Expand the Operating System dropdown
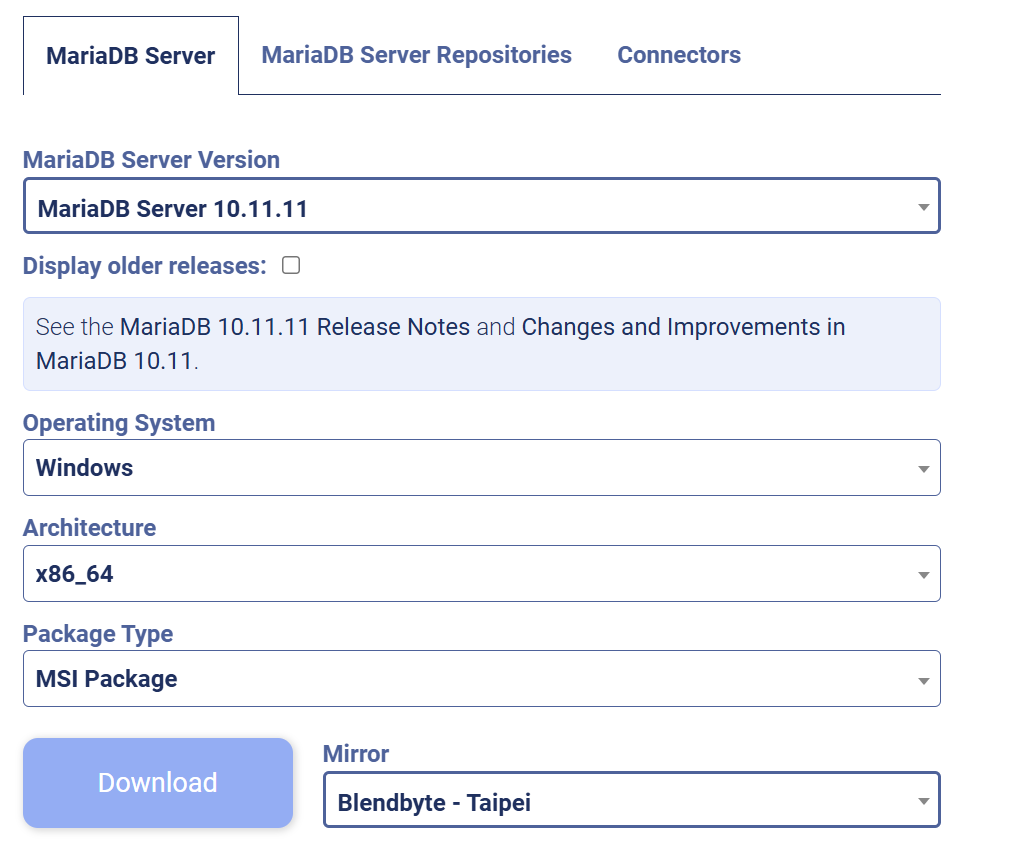 [x=482, y=467]
